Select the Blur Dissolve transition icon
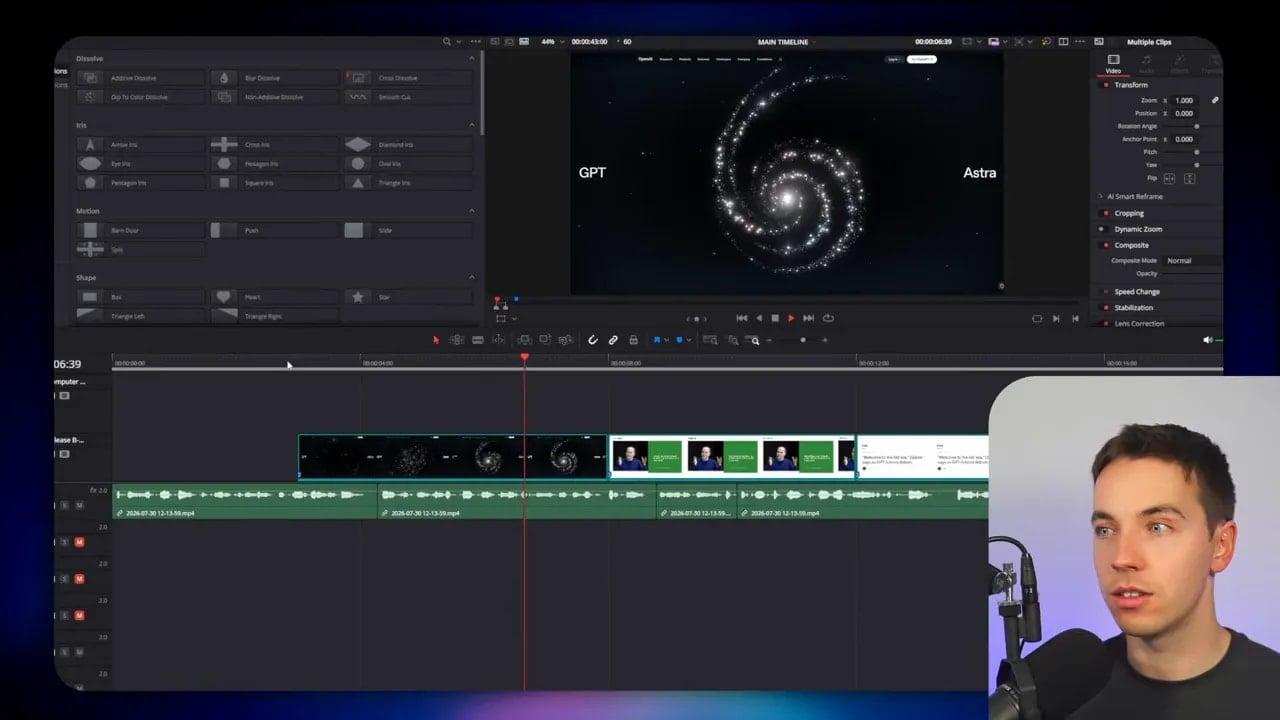The image size is (1280, 720). pyautogui.click(x=224, y=78)
